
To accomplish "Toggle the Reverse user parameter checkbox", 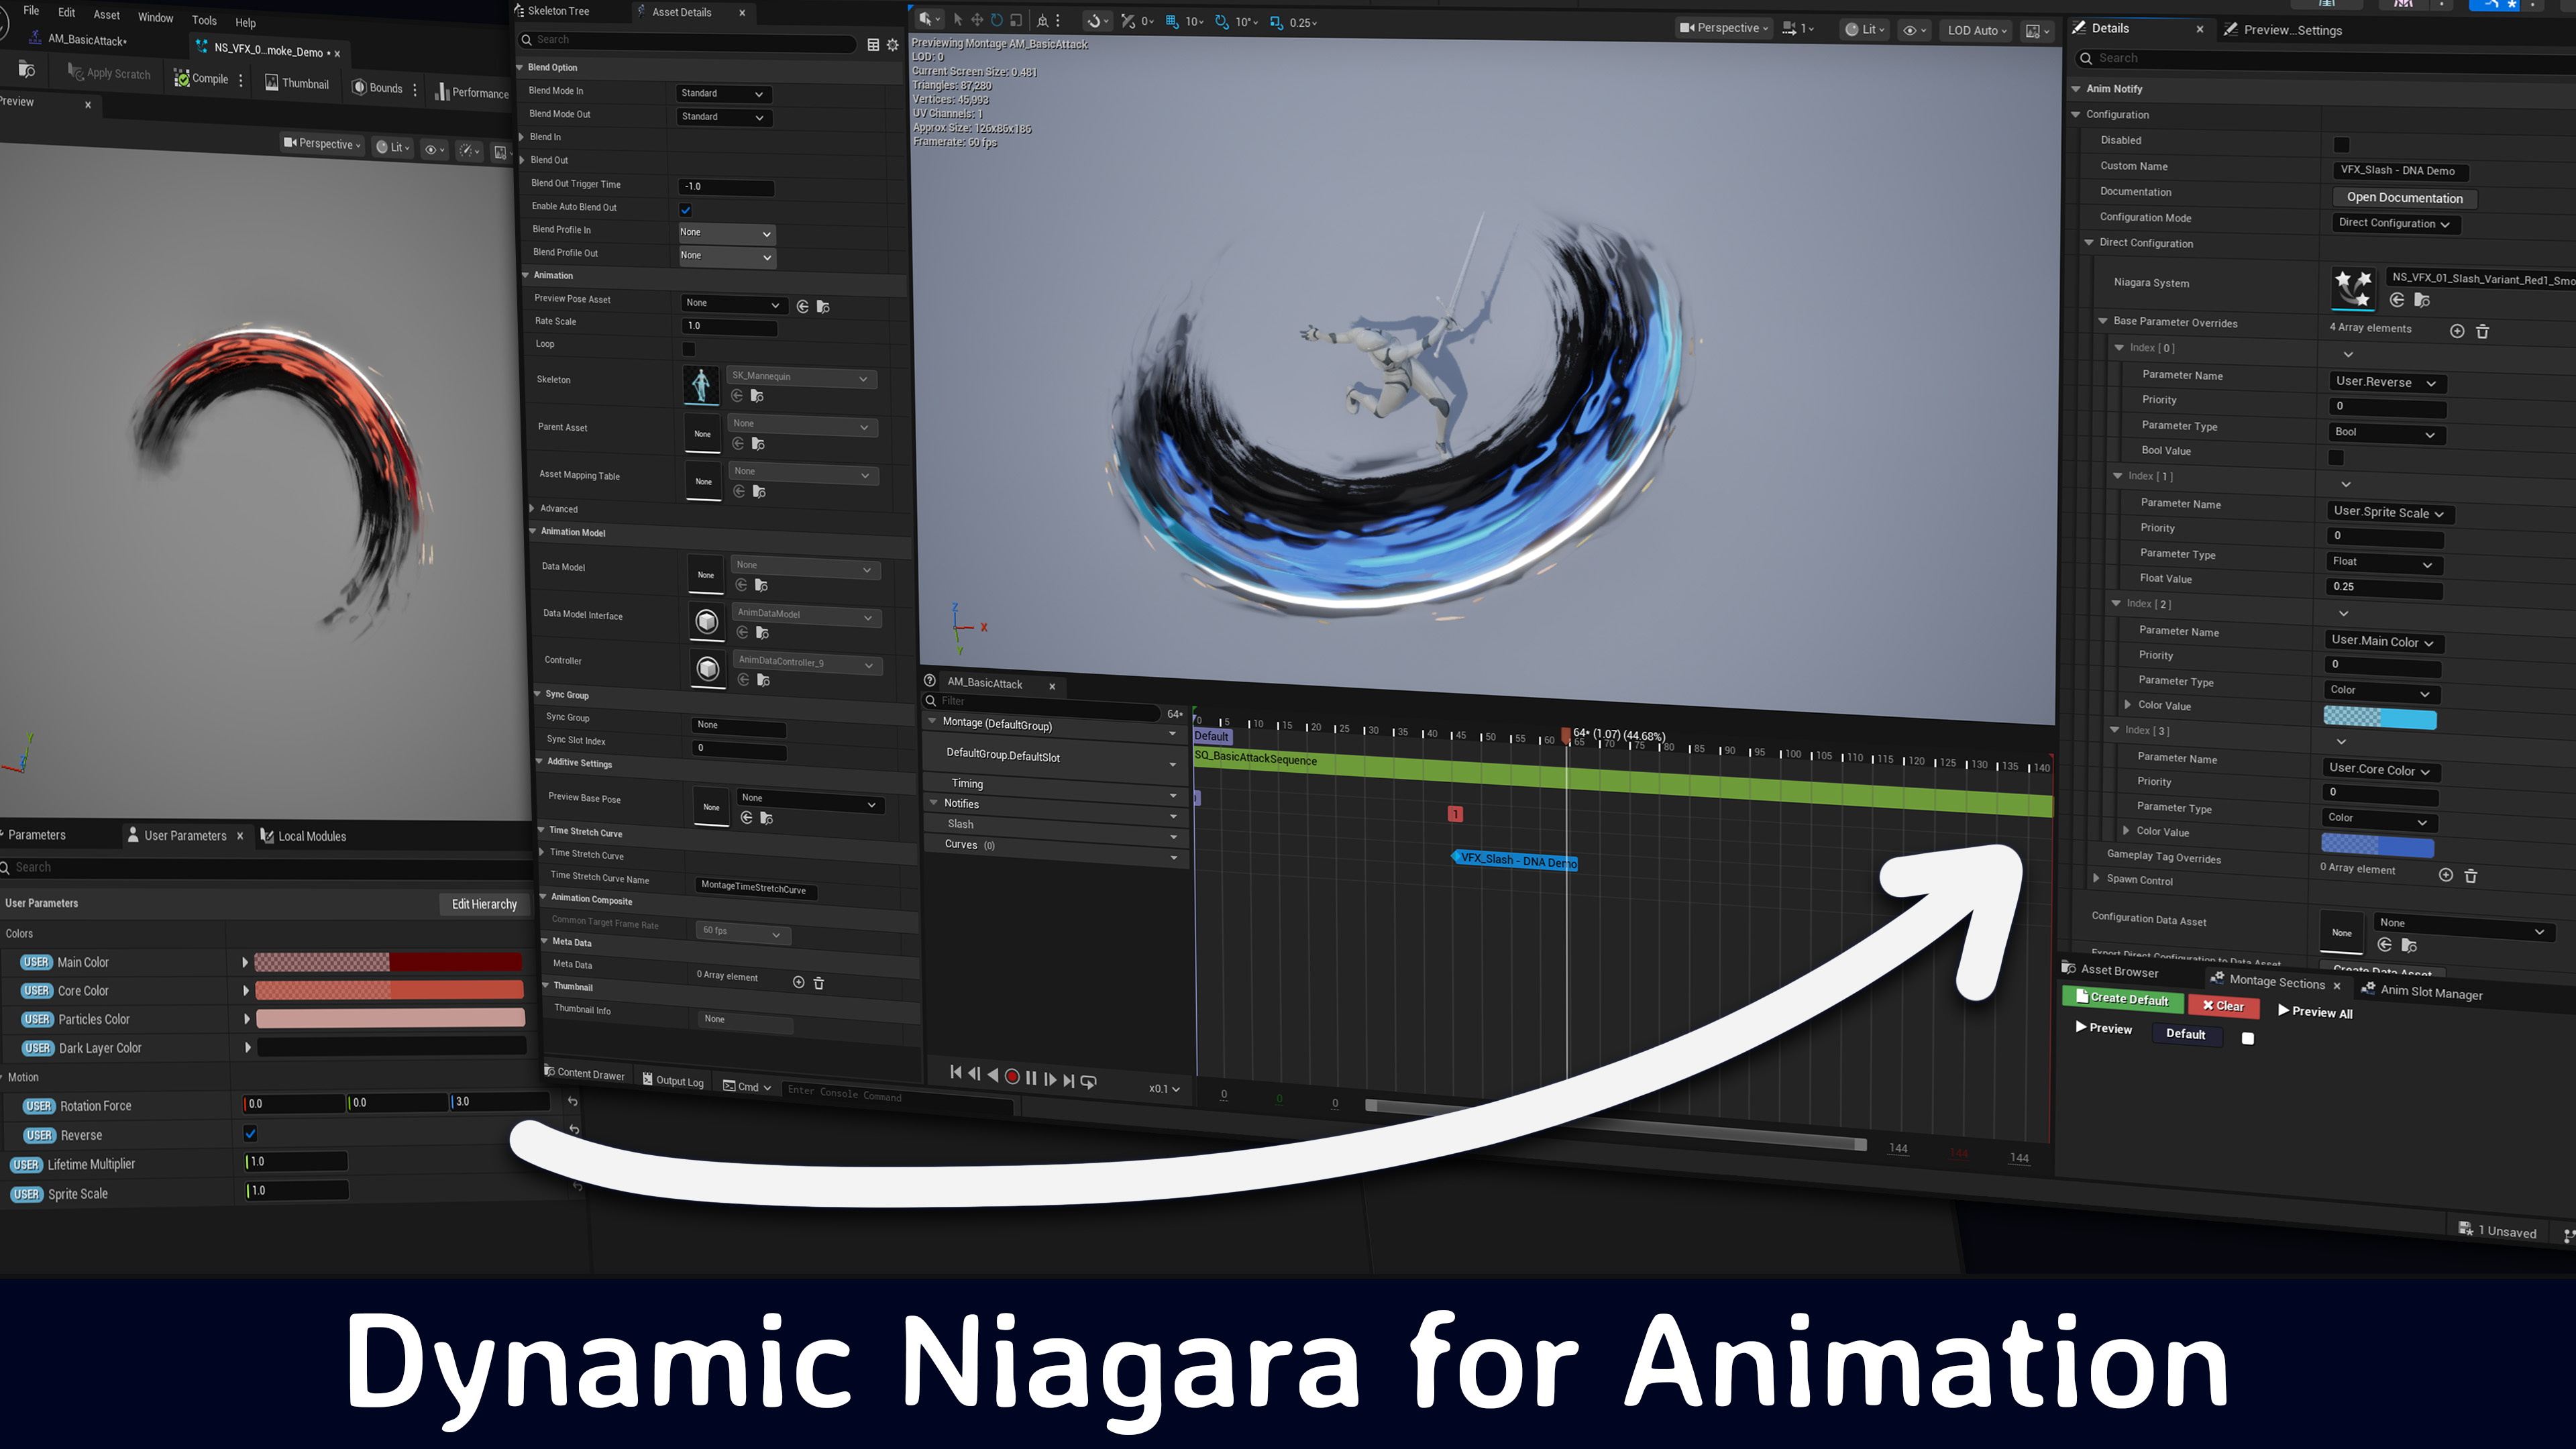I will 250,1134.
